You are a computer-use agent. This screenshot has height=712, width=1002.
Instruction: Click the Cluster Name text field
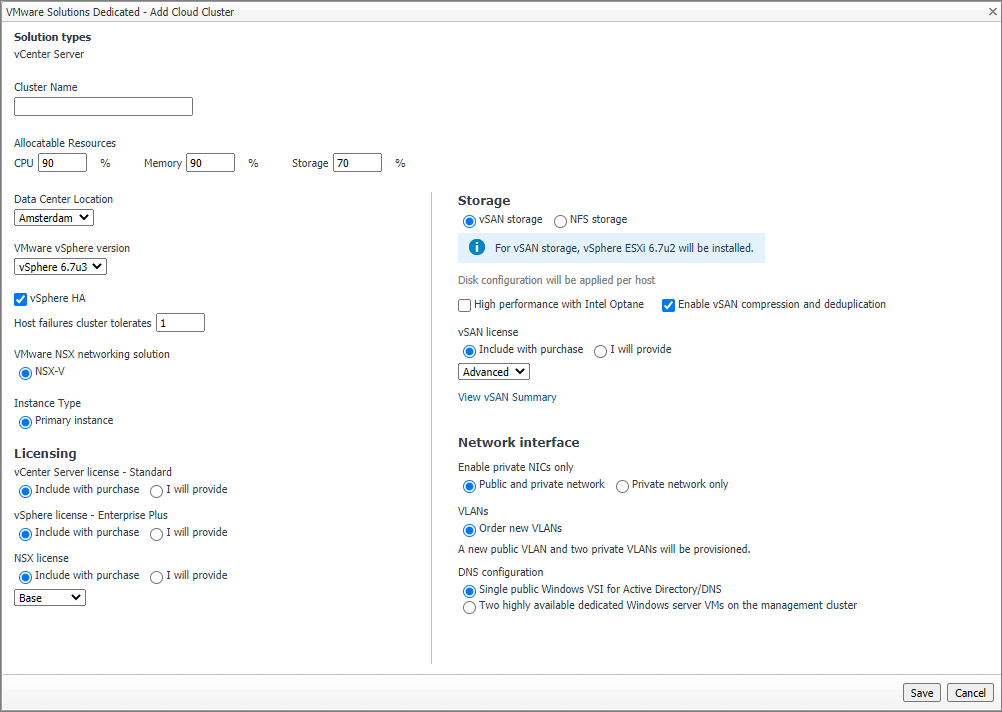point(103,107)
